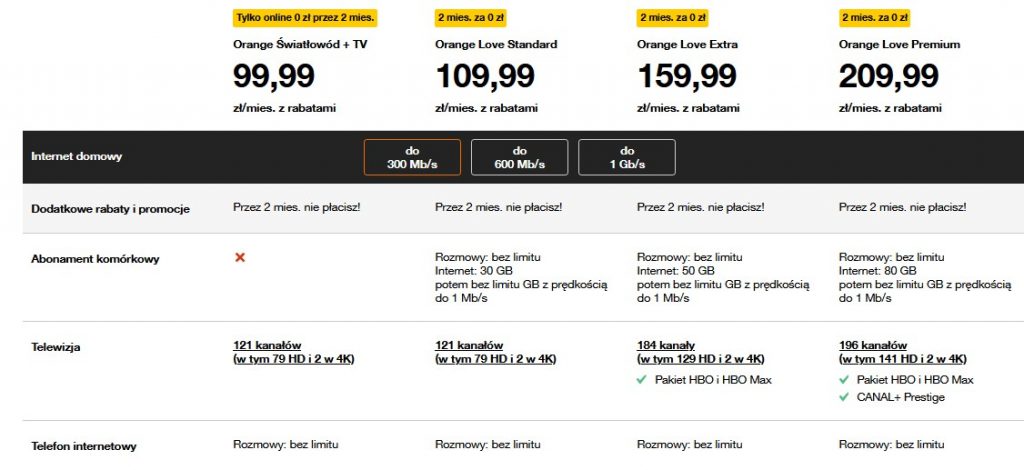
Task: Select the Orange Love Extra plan title
Action: point(687,45)
